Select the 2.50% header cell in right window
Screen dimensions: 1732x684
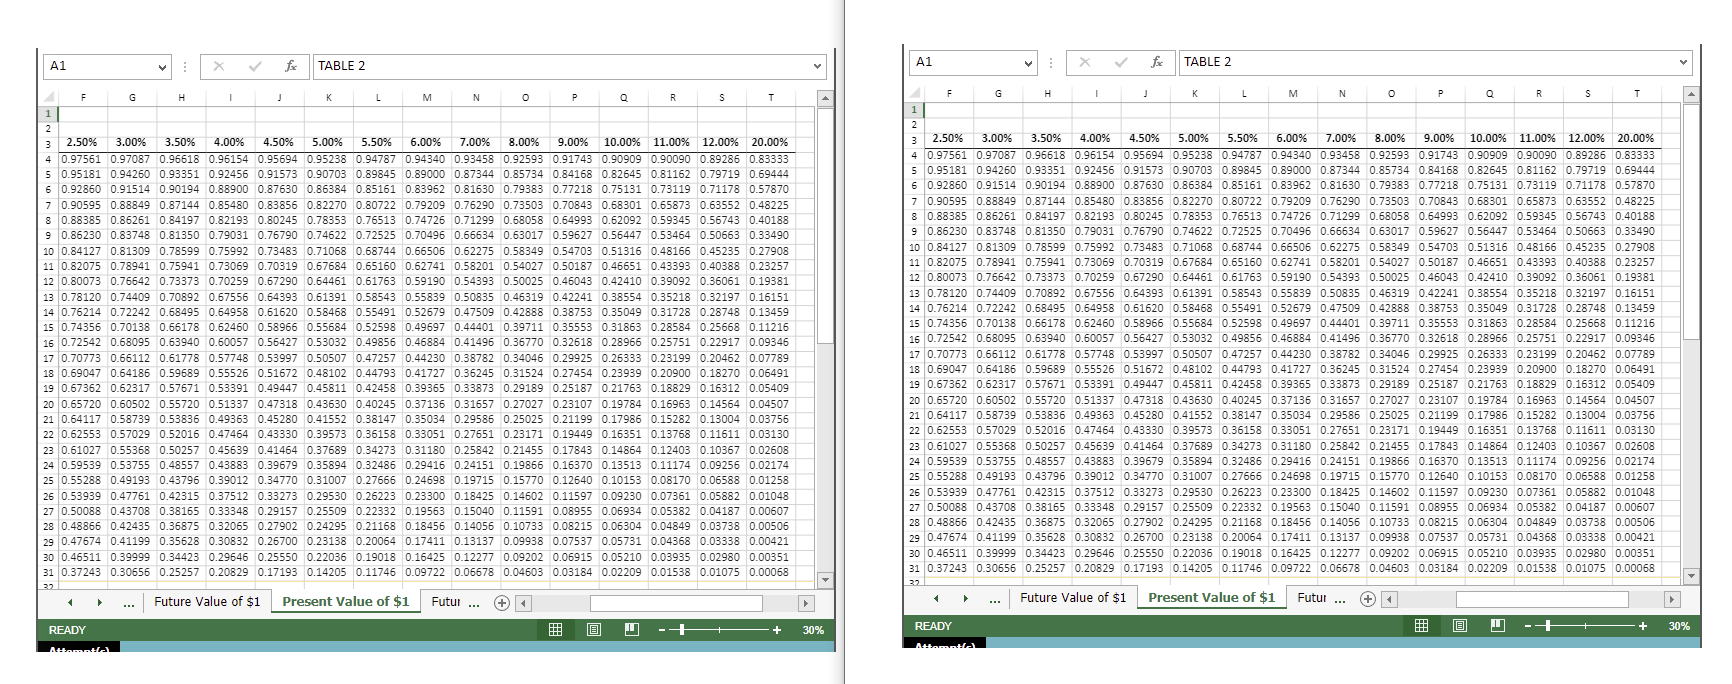pos(948,138)
